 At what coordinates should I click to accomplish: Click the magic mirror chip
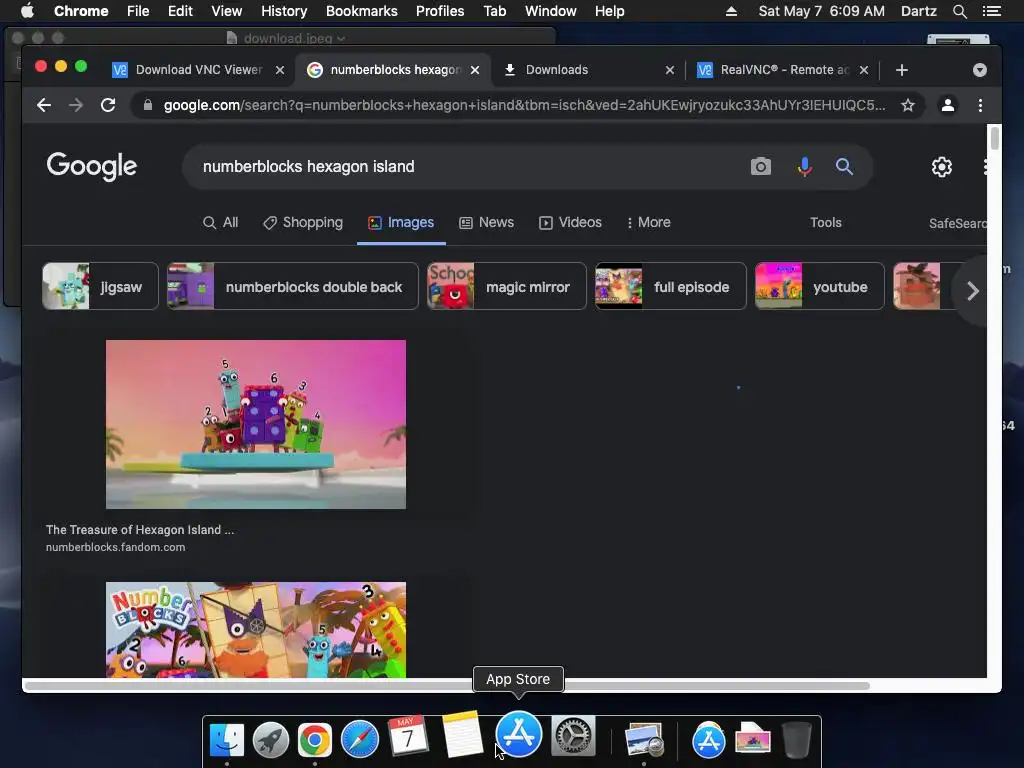point(507,286)
